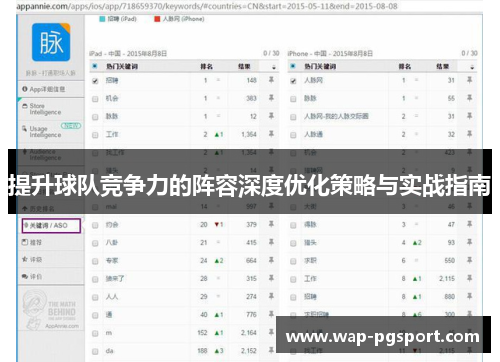The width and height of the screenshot is (500, 362).
Task: Click the 2,152 result value in da row
Action: pos(249,351)
